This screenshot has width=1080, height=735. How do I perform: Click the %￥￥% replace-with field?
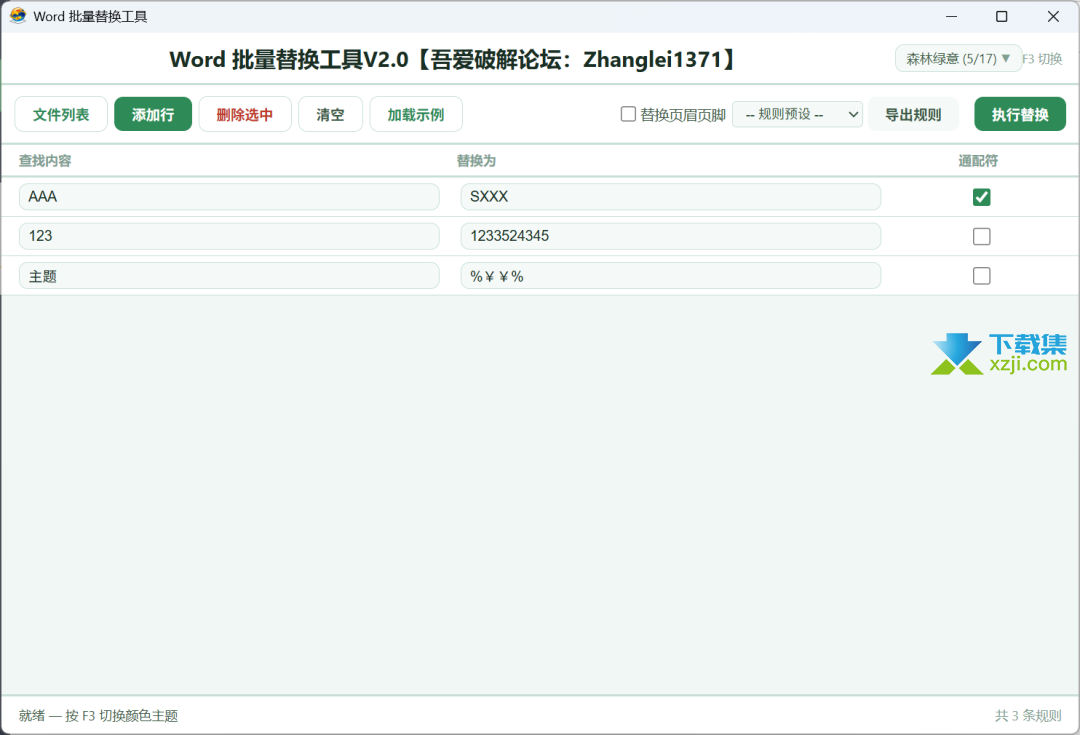671,276
